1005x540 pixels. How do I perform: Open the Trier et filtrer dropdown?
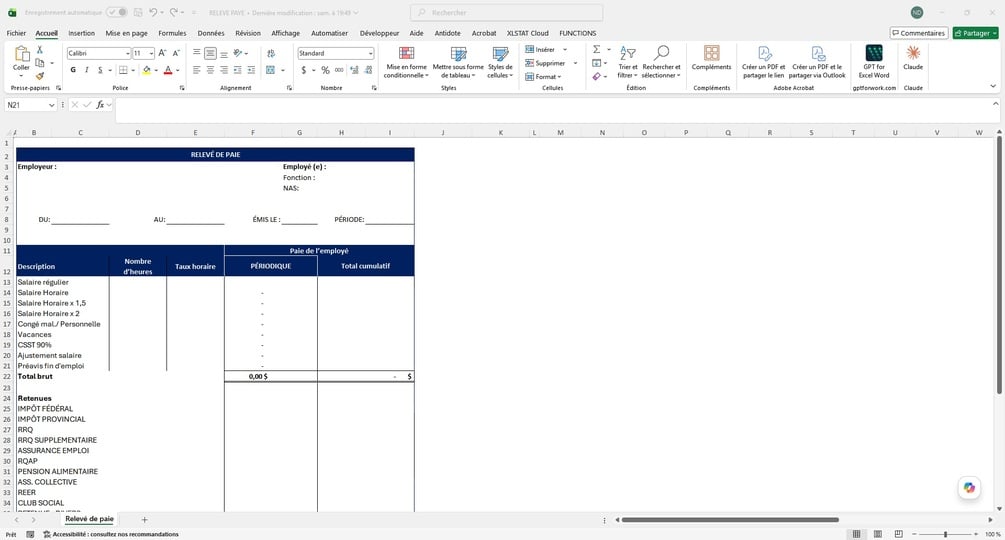coord(627,62)
